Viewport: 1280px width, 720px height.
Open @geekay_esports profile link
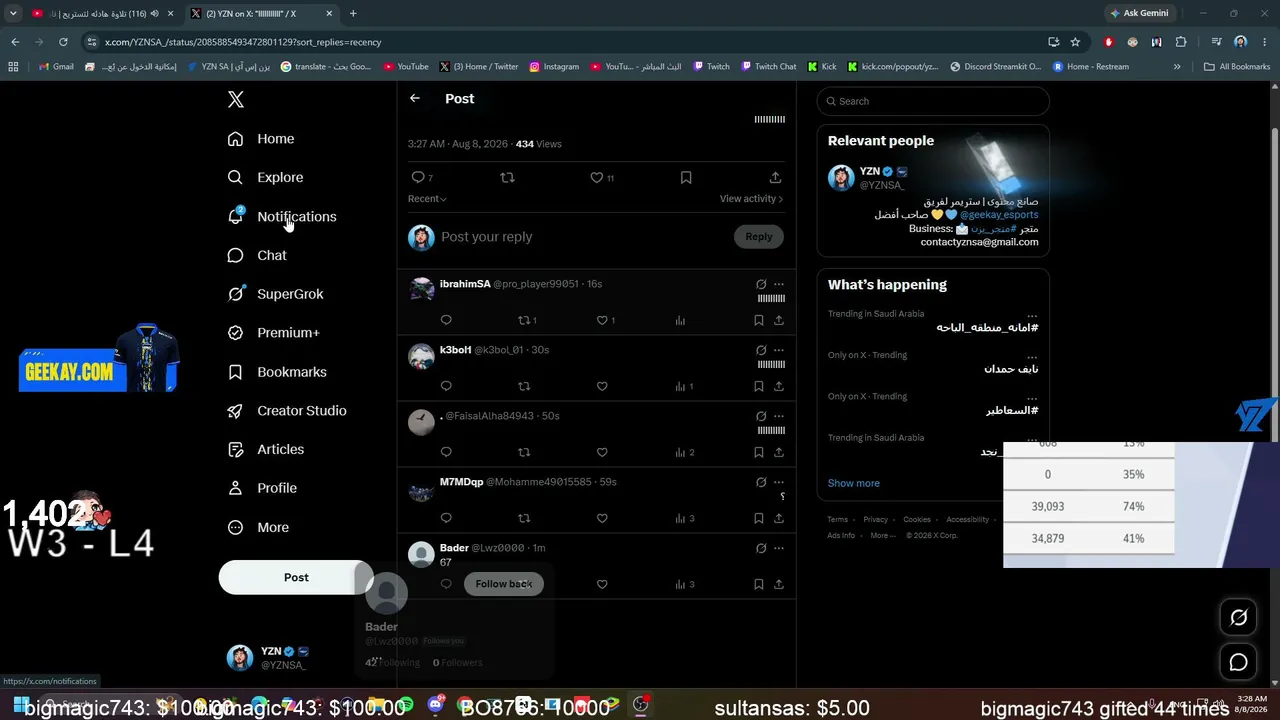coord(999,215)
